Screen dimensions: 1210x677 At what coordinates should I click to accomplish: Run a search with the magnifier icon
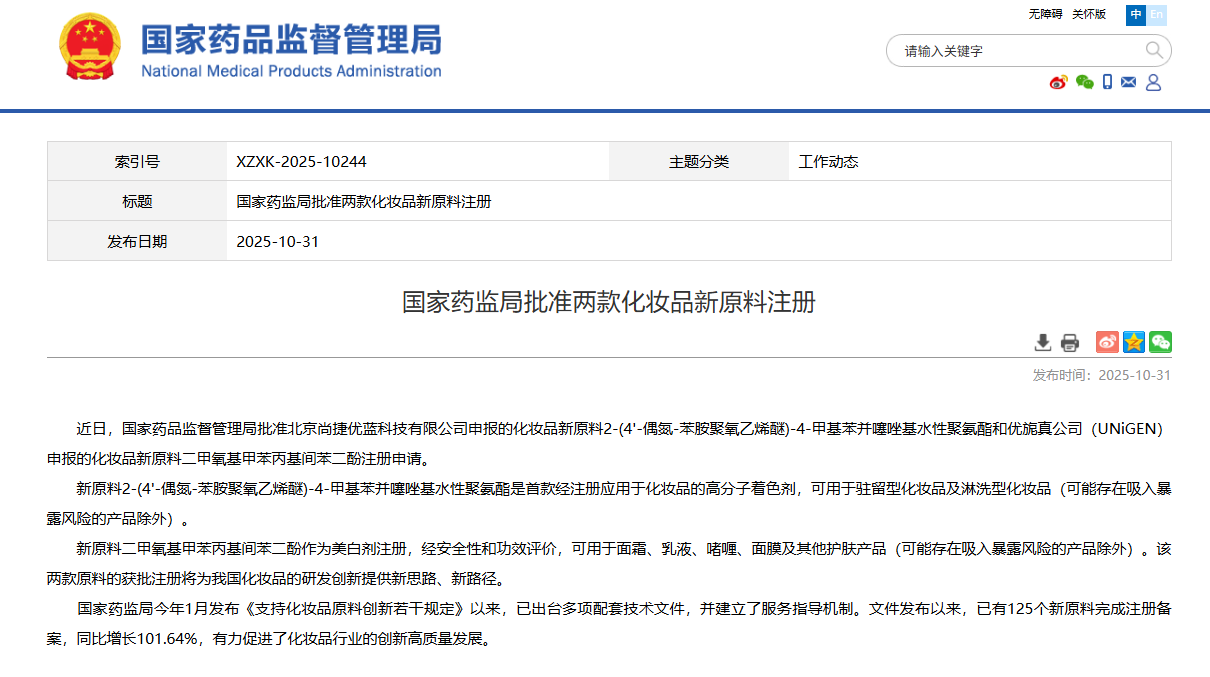[x=1153, y=50]
